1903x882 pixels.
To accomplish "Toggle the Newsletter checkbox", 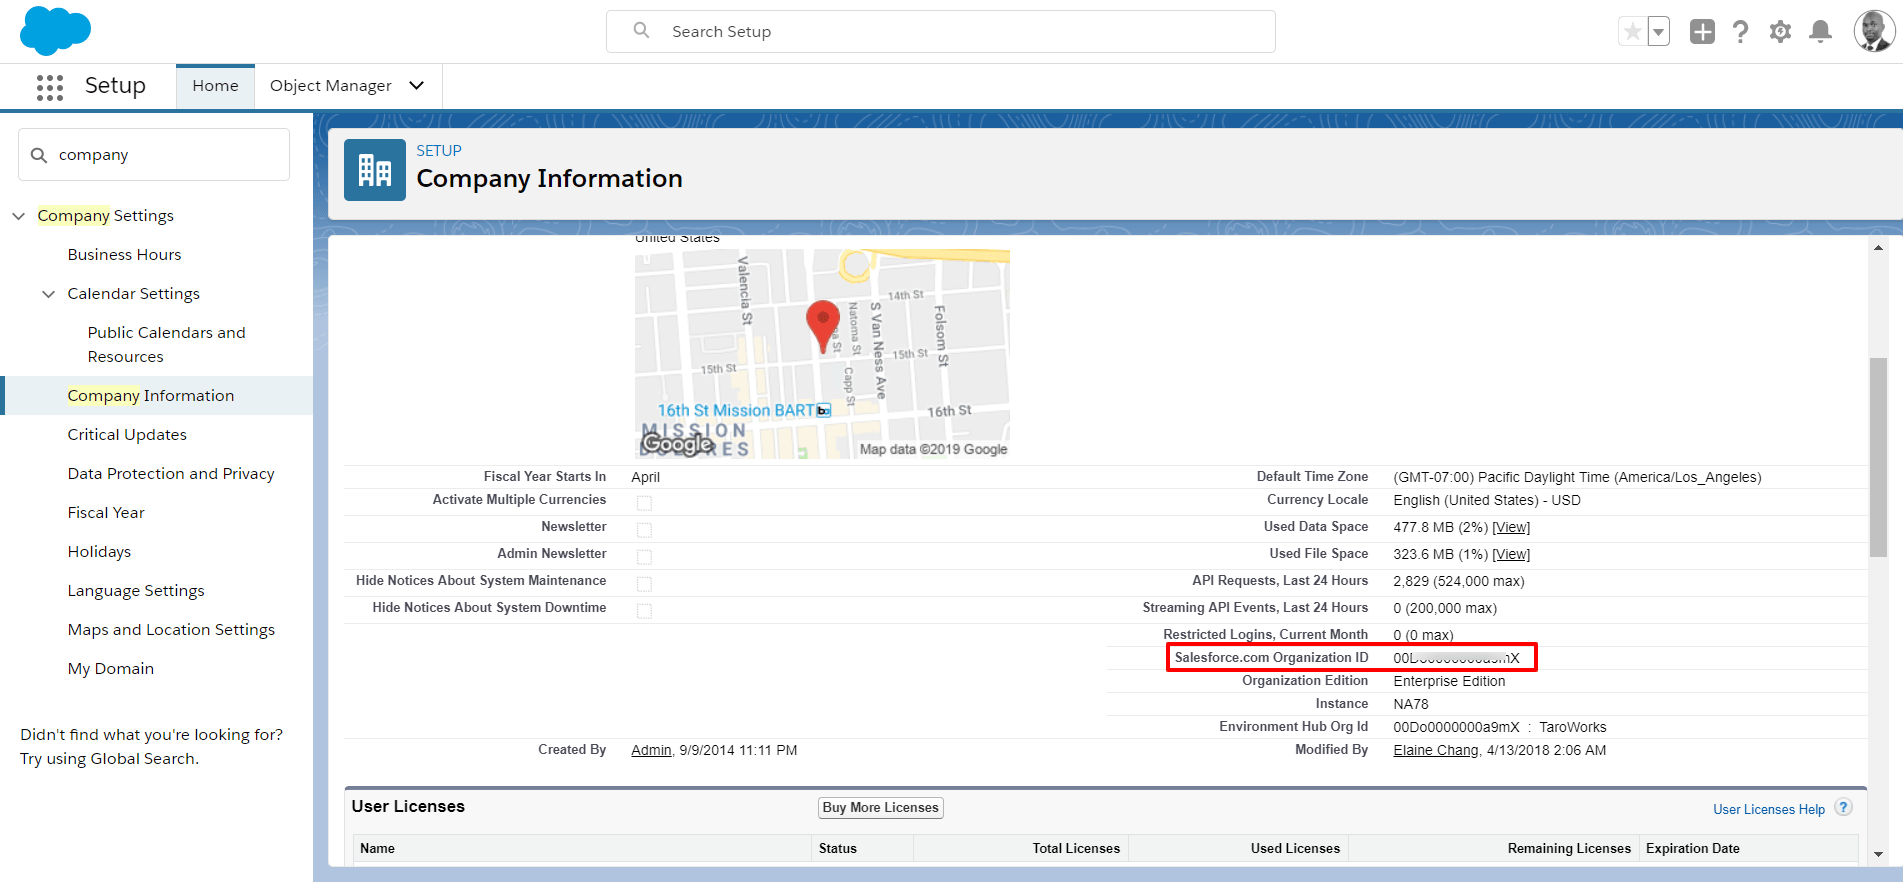I will pyautogui.click(x=644, y=530).
